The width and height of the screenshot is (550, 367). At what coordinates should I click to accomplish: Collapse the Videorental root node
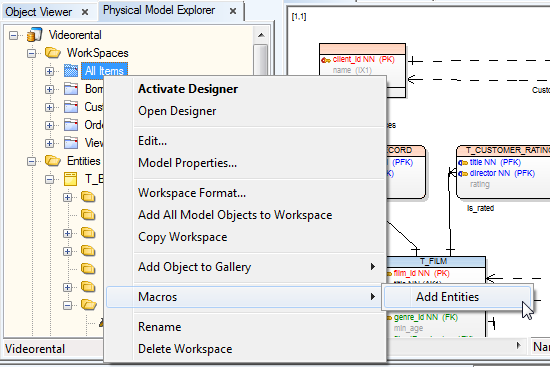click(x=13, y=35)
